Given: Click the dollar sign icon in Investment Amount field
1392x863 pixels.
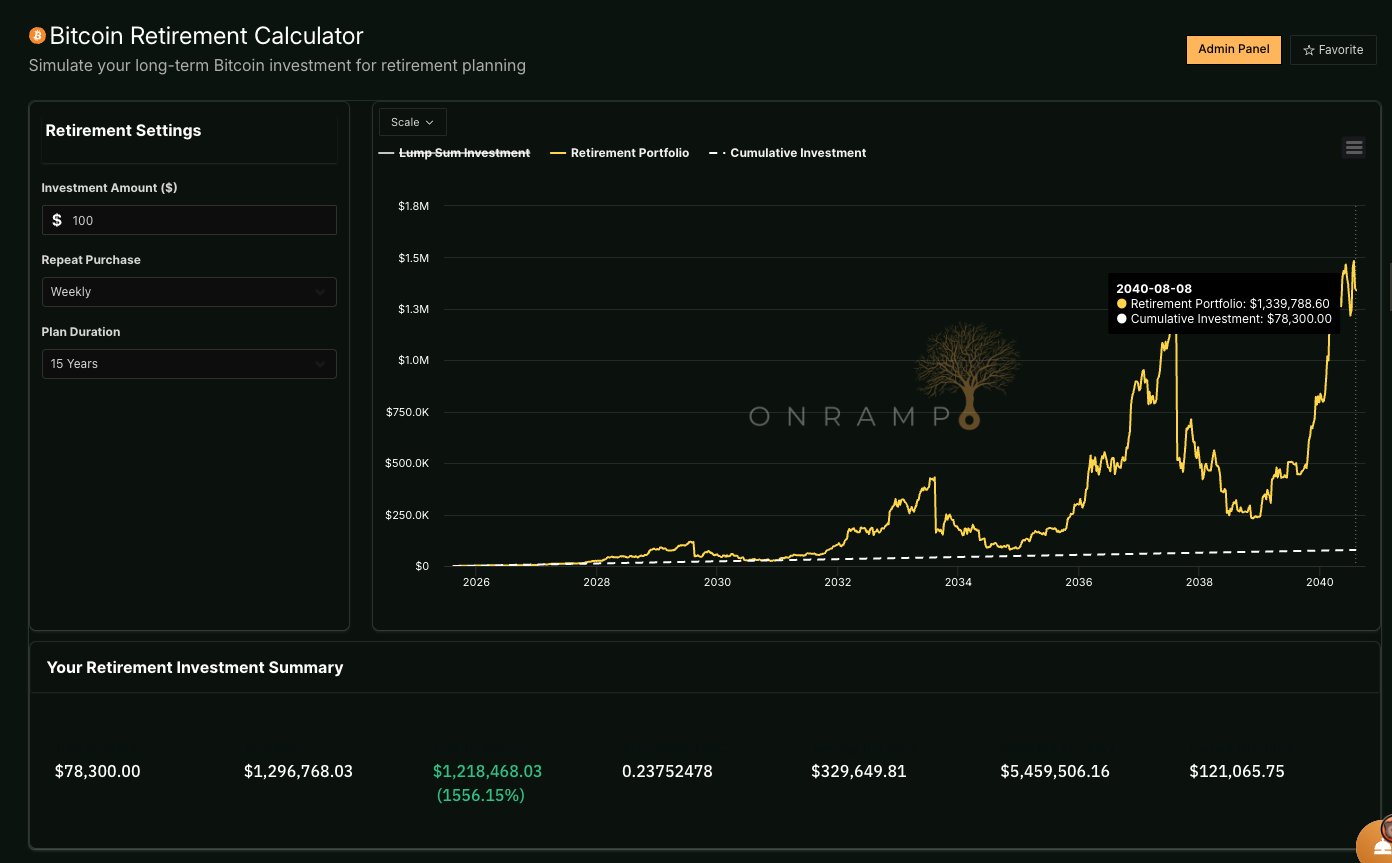Looking at the screenshot, I should click(x=56, y=220).
